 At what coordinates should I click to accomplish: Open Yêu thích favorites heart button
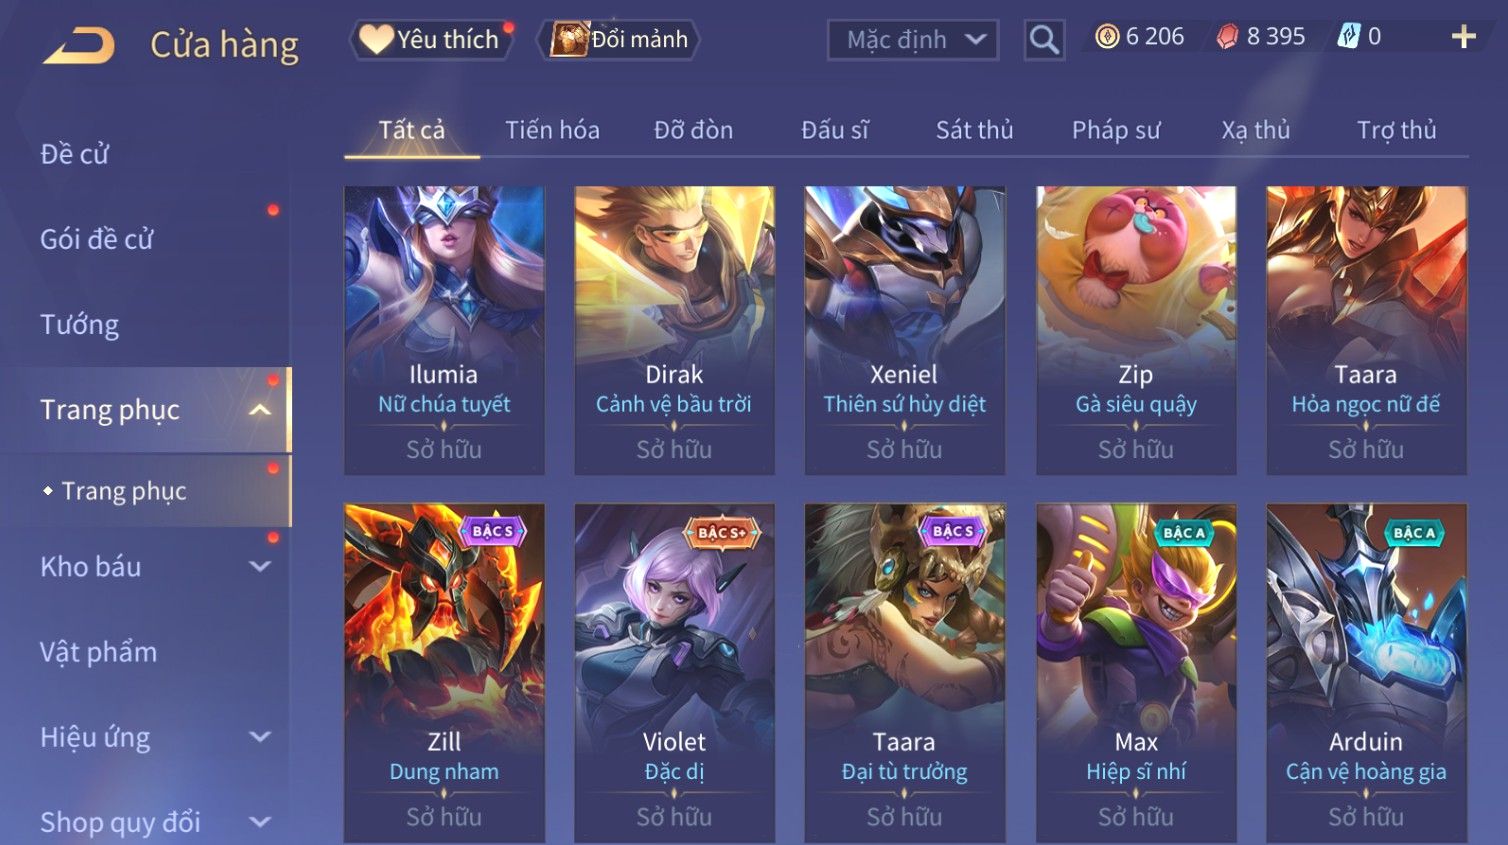click(431, 40)
